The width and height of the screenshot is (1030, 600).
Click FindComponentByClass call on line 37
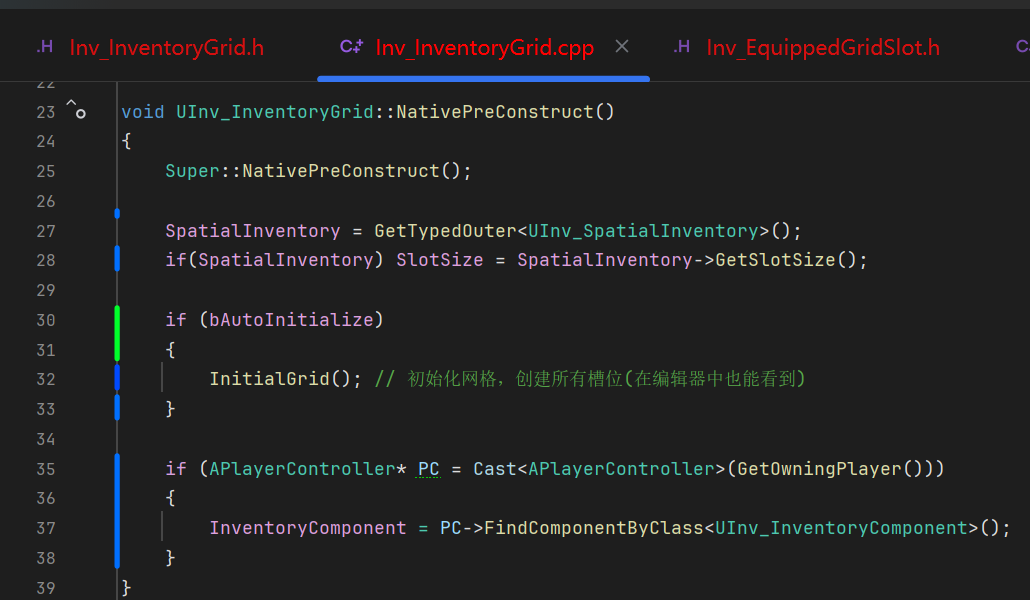(x=594, y=528)
